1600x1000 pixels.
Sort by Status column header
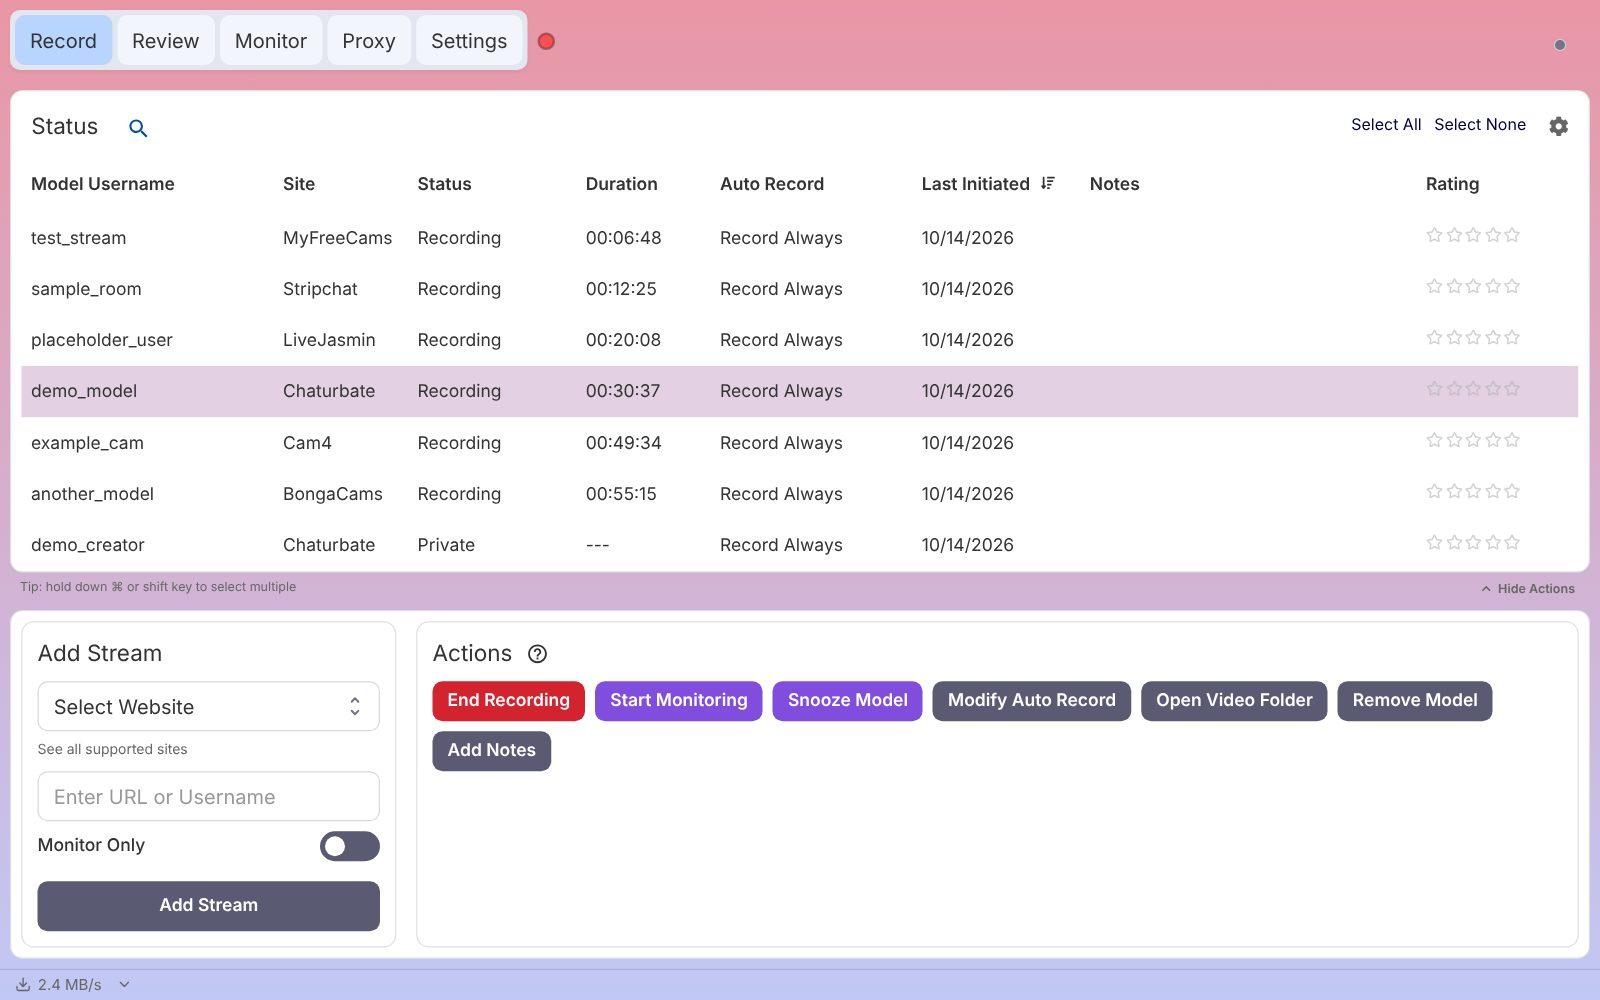[444, 184]
